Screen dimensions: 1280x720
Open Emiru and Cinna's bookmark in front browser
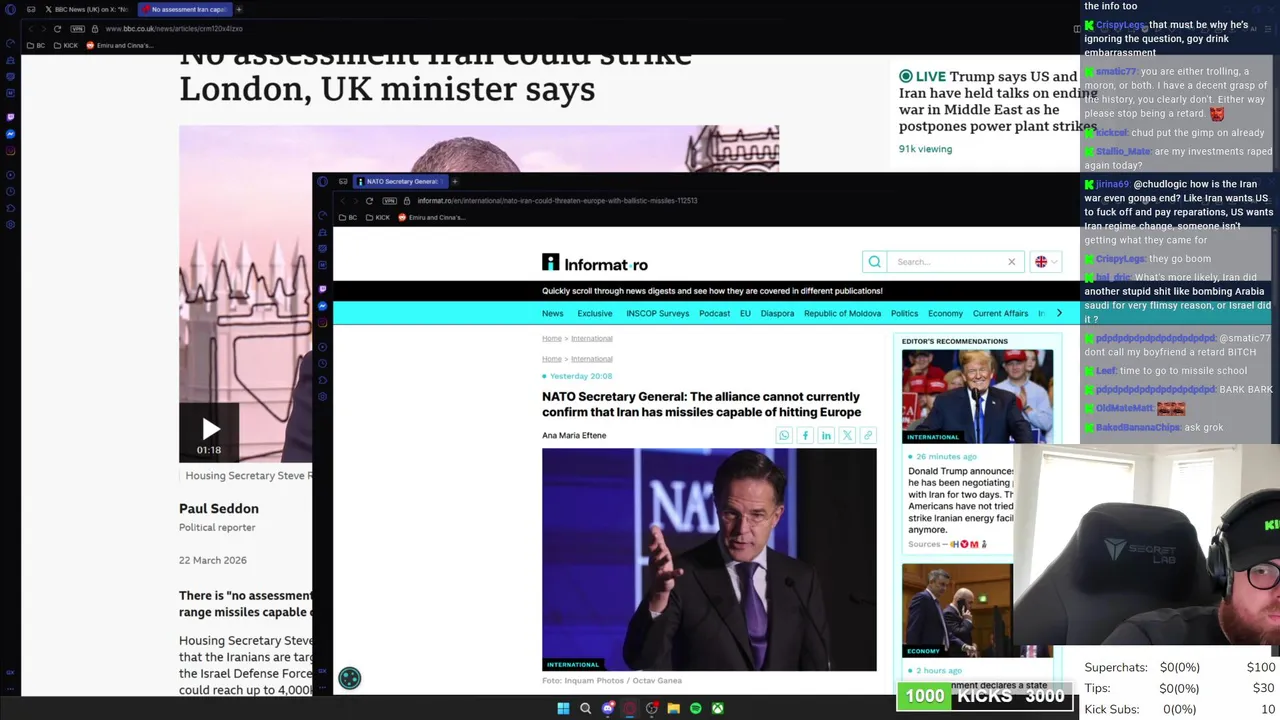tap(432, 217)
